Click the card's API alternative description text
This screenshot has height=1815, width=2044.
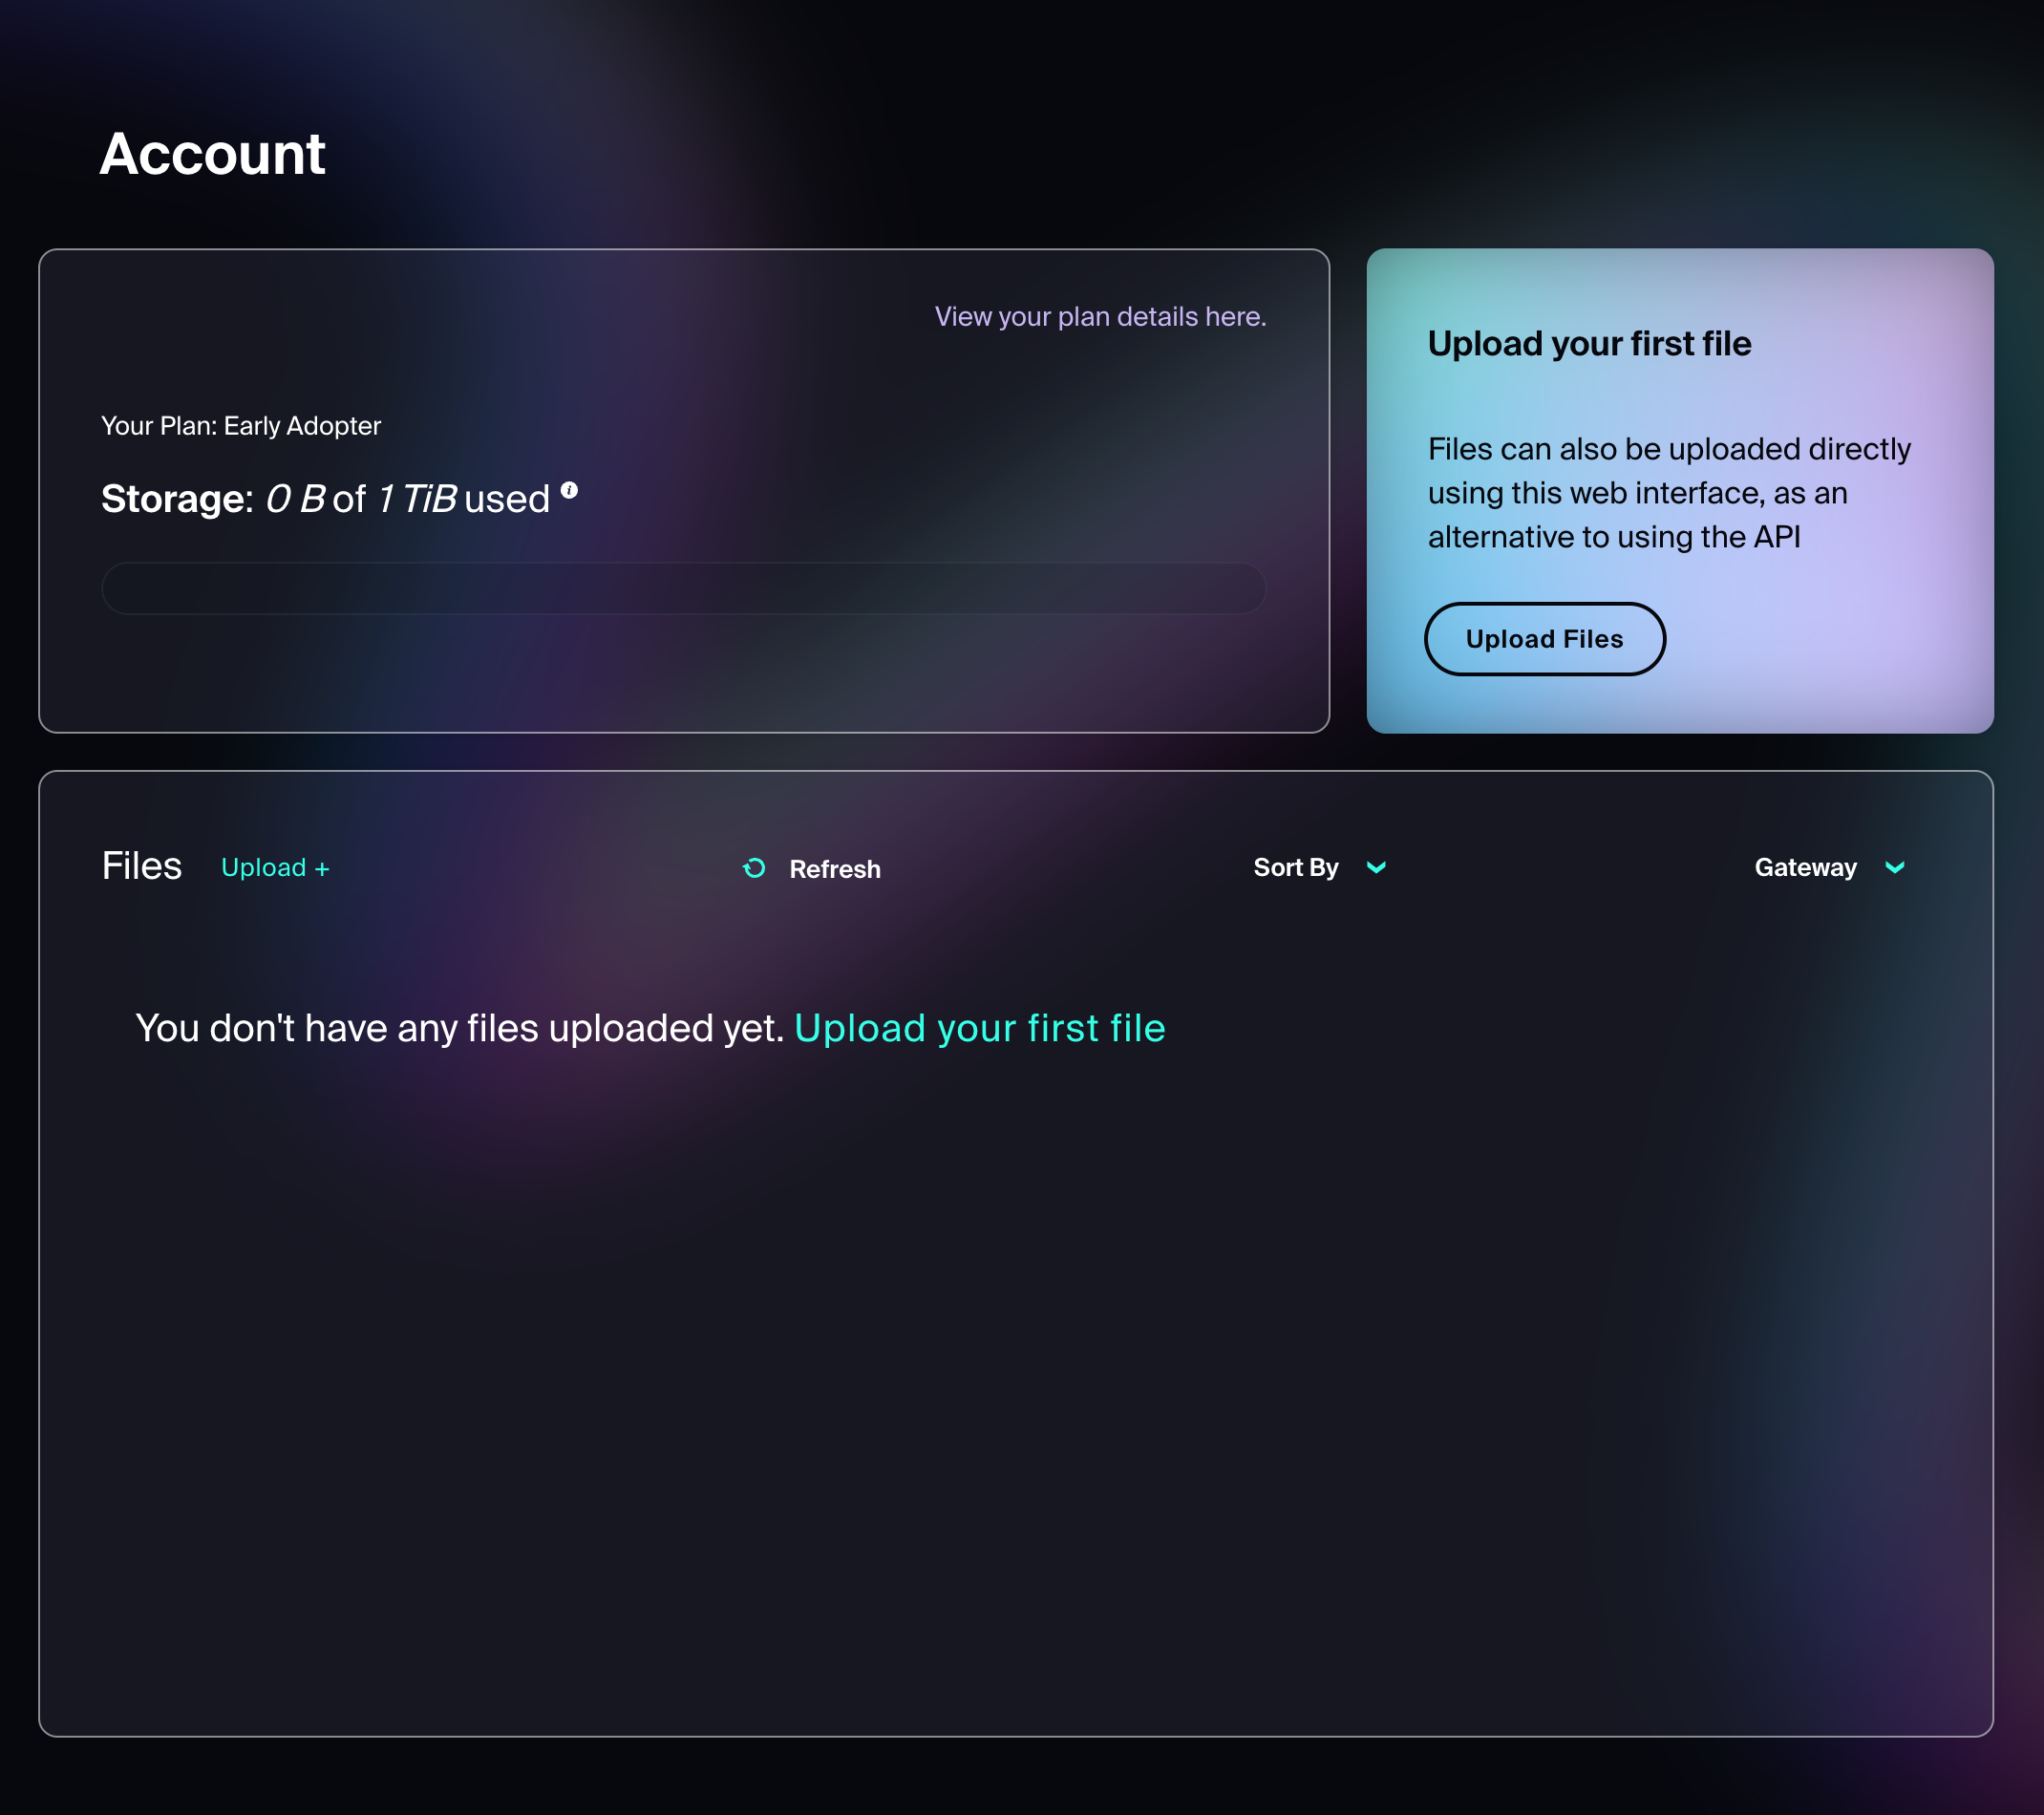(1668, 493)
